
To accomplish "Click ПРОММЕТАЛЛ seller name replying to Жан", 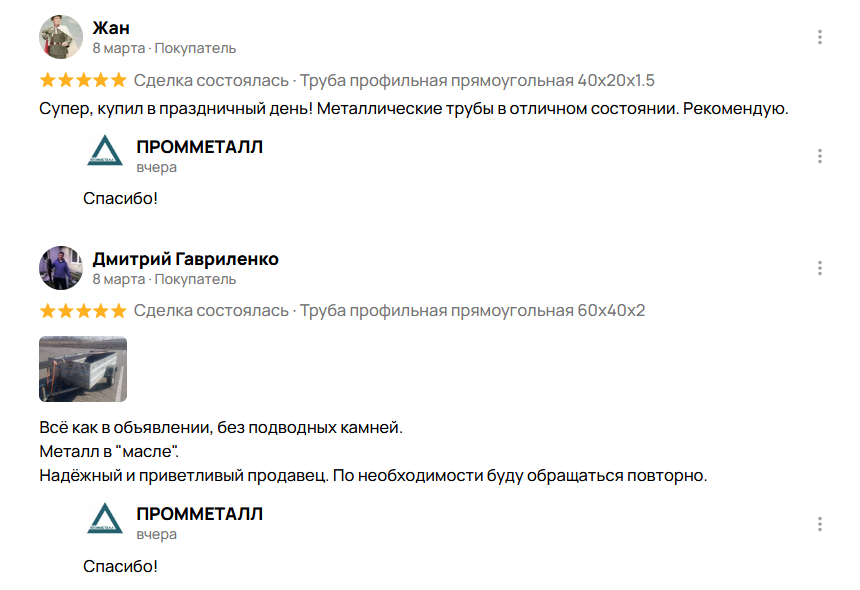I will (199, 147).
